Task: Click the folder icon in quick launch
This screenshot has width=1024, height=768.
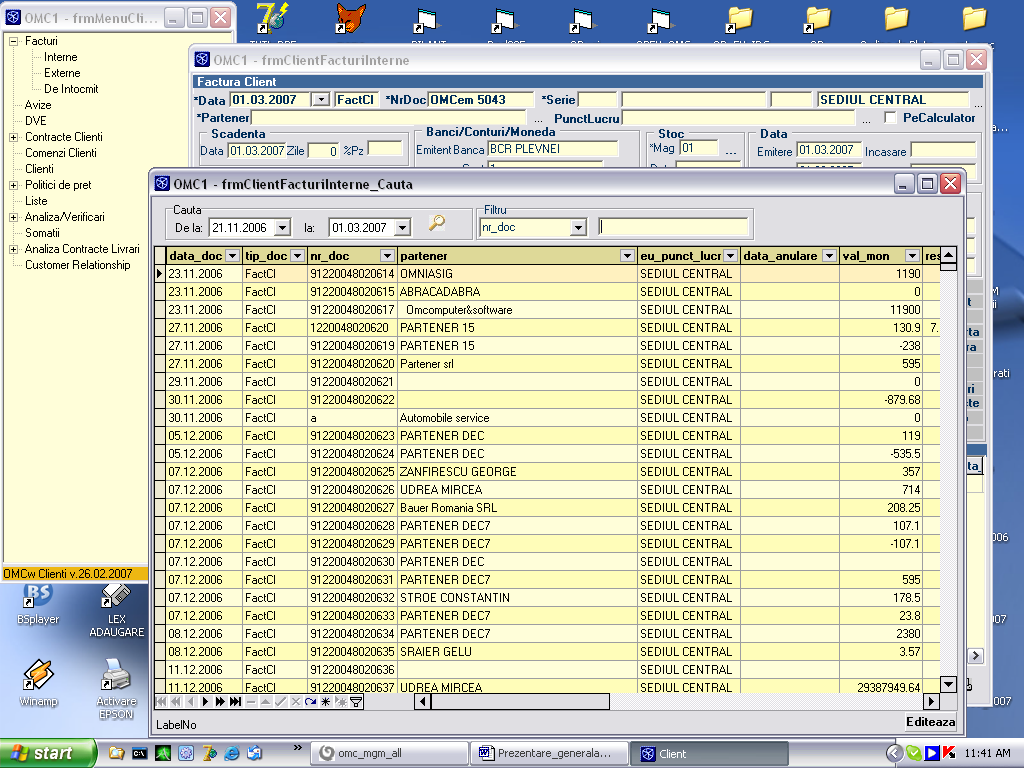Action: [116, 753]
